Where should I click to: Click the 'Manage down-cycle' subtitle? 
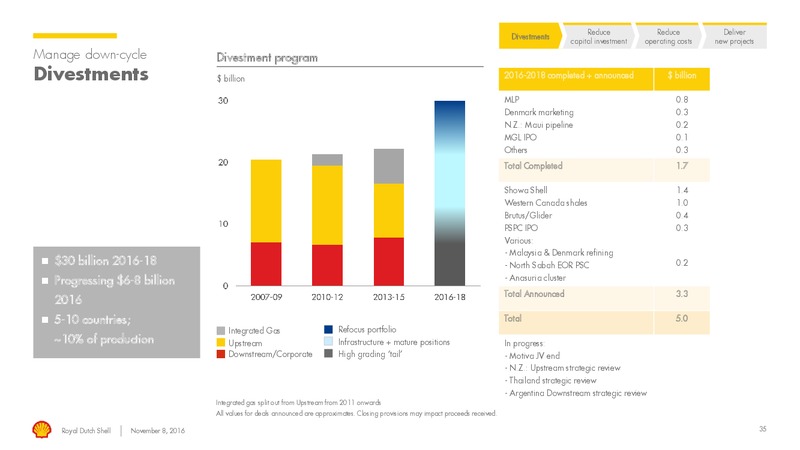tap(90, 55)
